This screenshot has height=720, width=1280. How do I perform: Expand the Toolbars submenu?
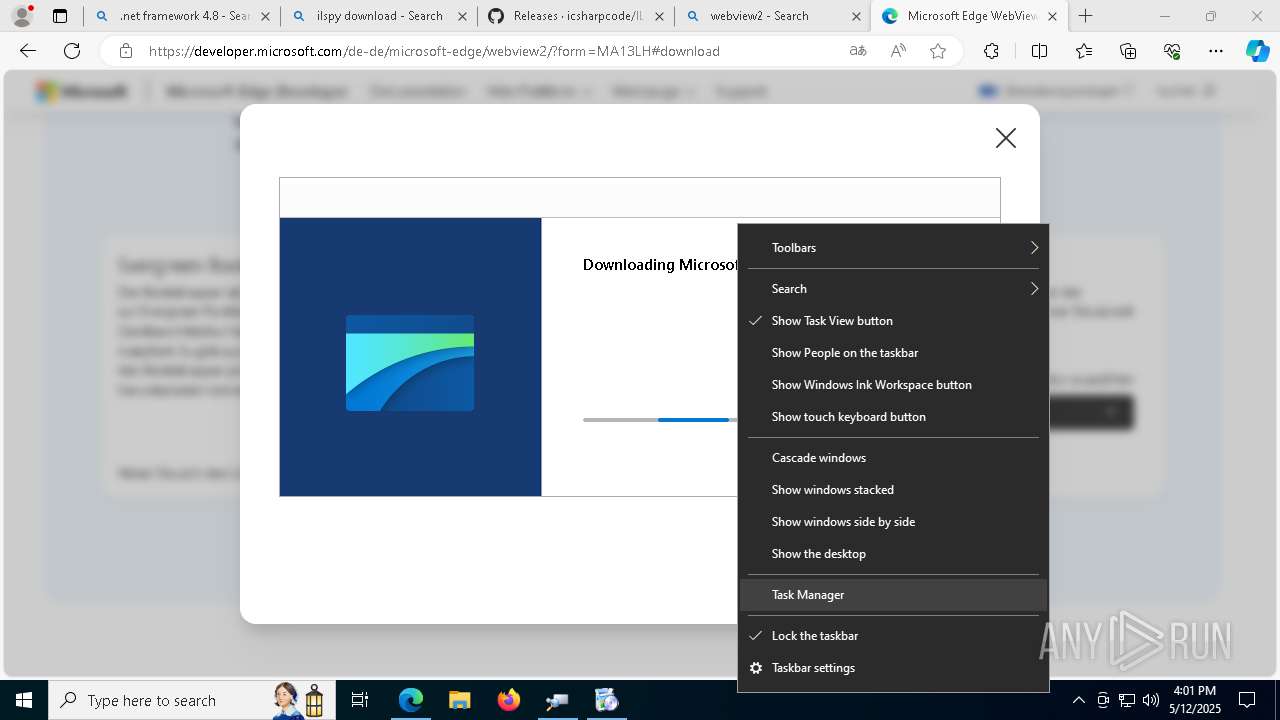893,248
